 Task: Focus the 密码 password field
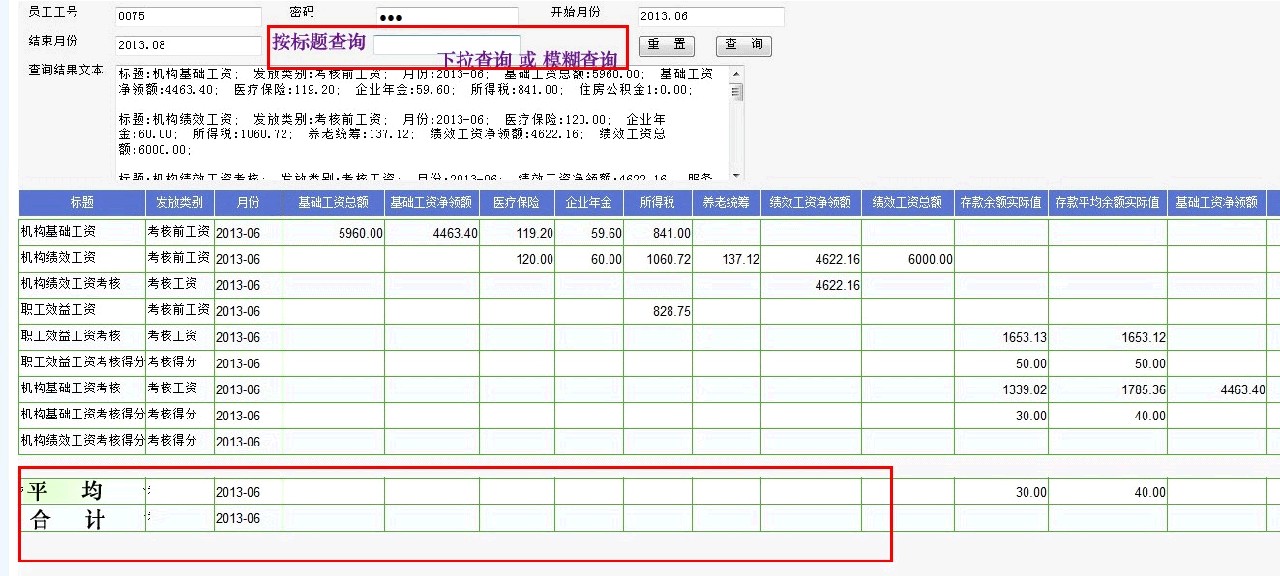[x=447, y=17]
